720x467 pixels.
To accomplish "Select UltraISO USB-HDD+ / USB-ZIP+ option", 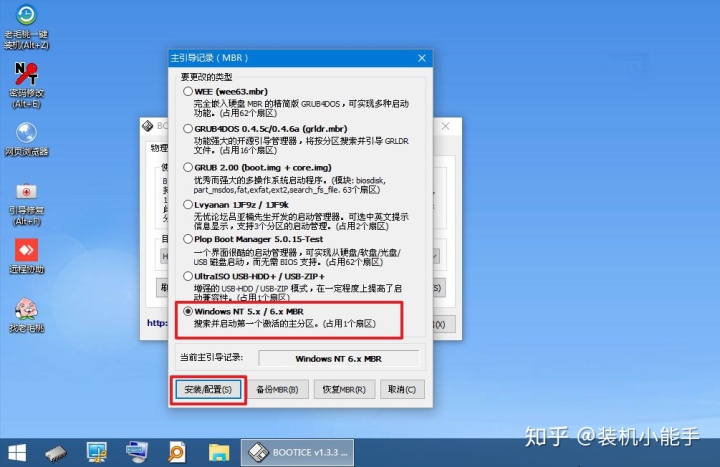I will click(x=187, y=276).
